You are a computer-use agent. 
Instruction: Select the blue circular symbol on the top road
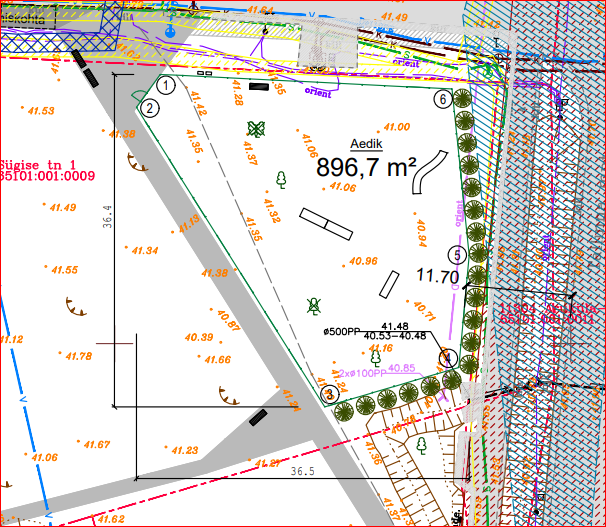170,32
